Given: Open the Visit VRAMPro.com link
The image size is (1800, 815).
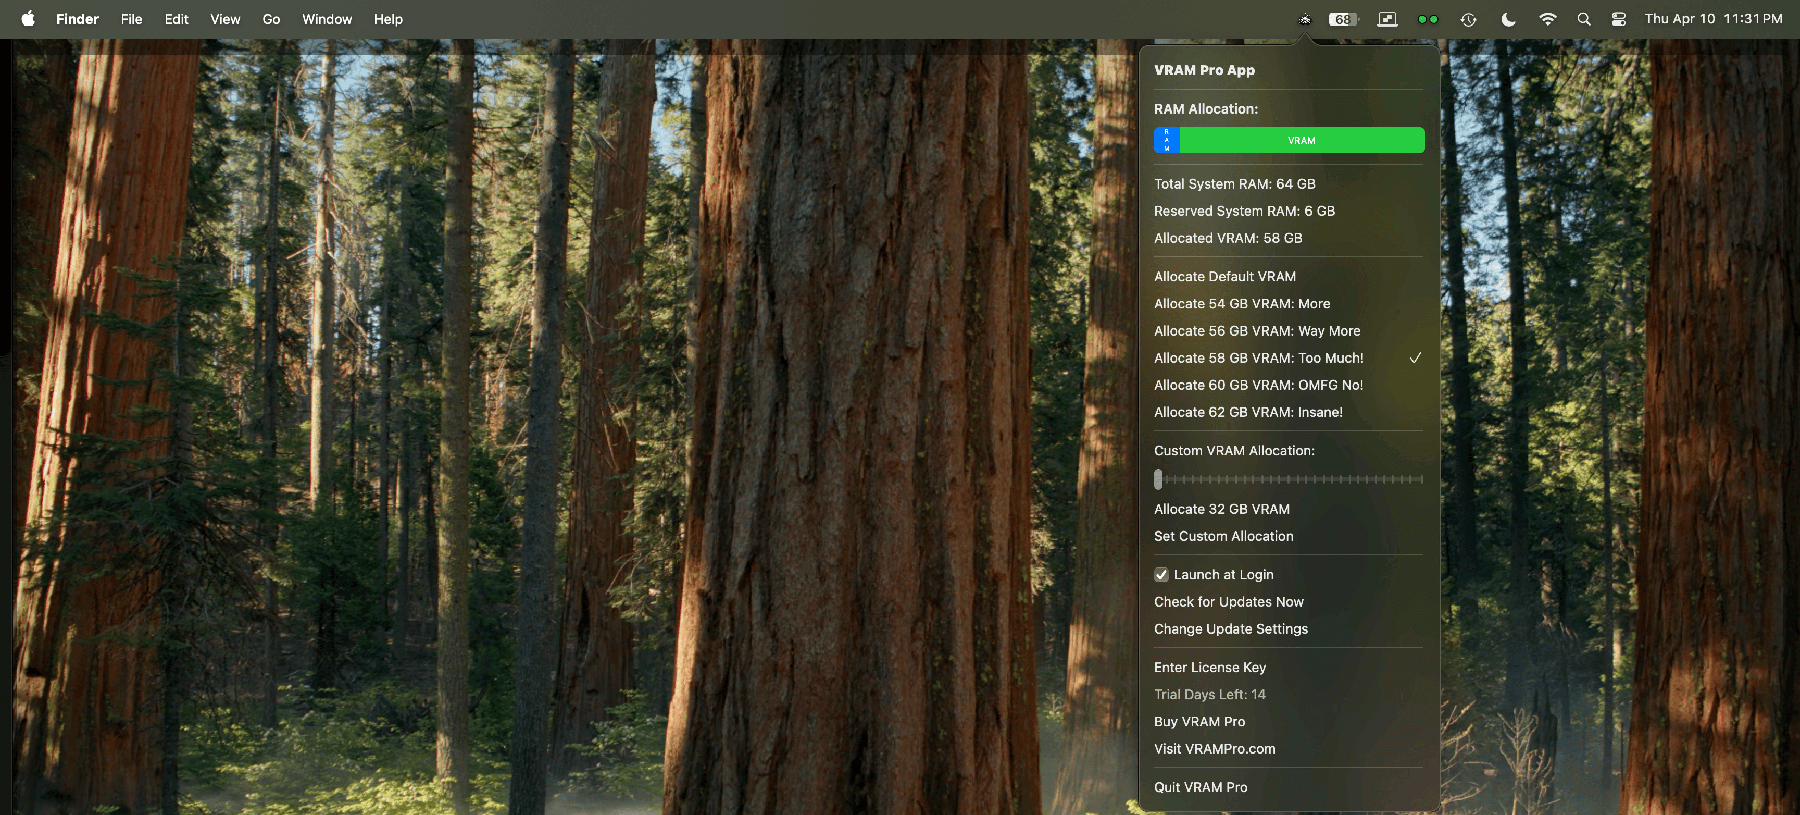Looking at the screenshot, I should [1214, 749].
